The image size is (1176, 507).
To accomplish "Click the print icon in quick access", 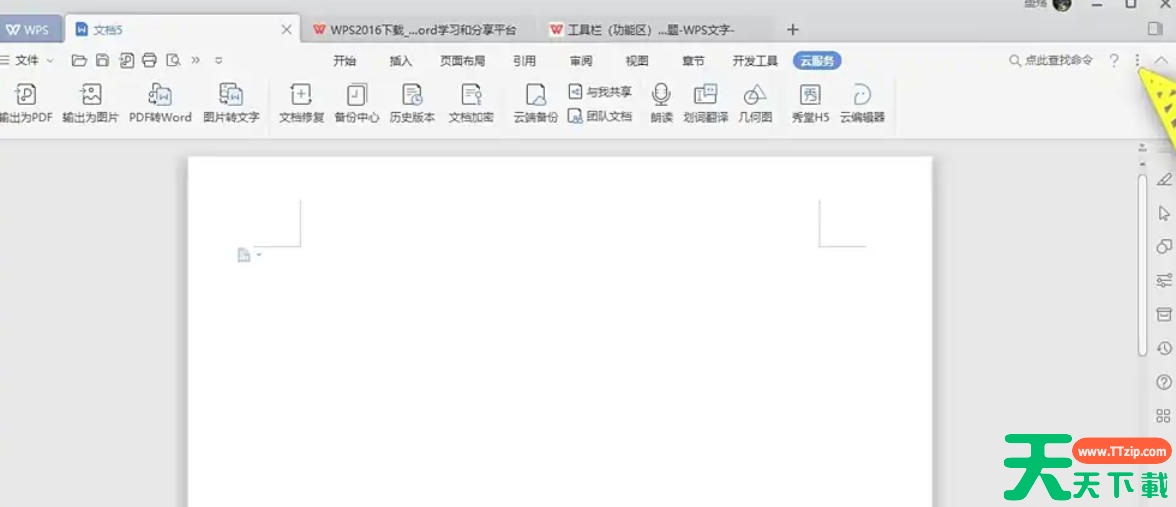I will 150,61.
